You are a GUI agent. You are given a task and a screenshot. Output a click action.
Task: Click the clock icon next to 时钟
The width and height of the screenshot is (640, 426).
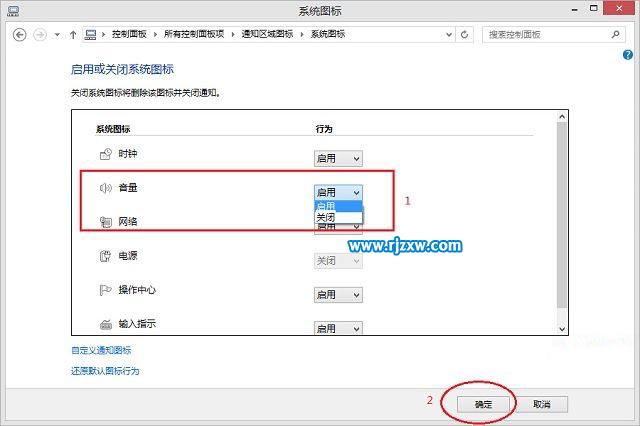pos(106,154)
